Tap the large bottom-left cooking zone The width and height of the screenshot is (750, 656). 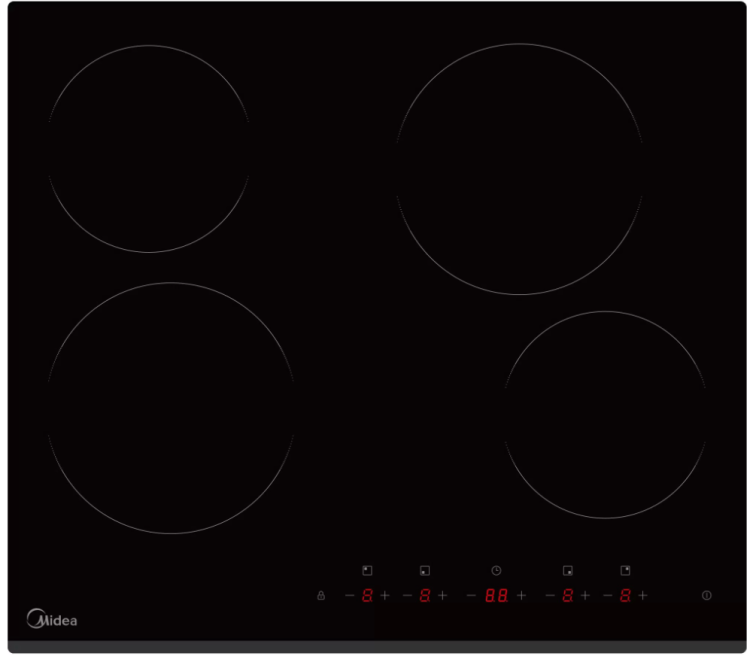click(171, 408)
